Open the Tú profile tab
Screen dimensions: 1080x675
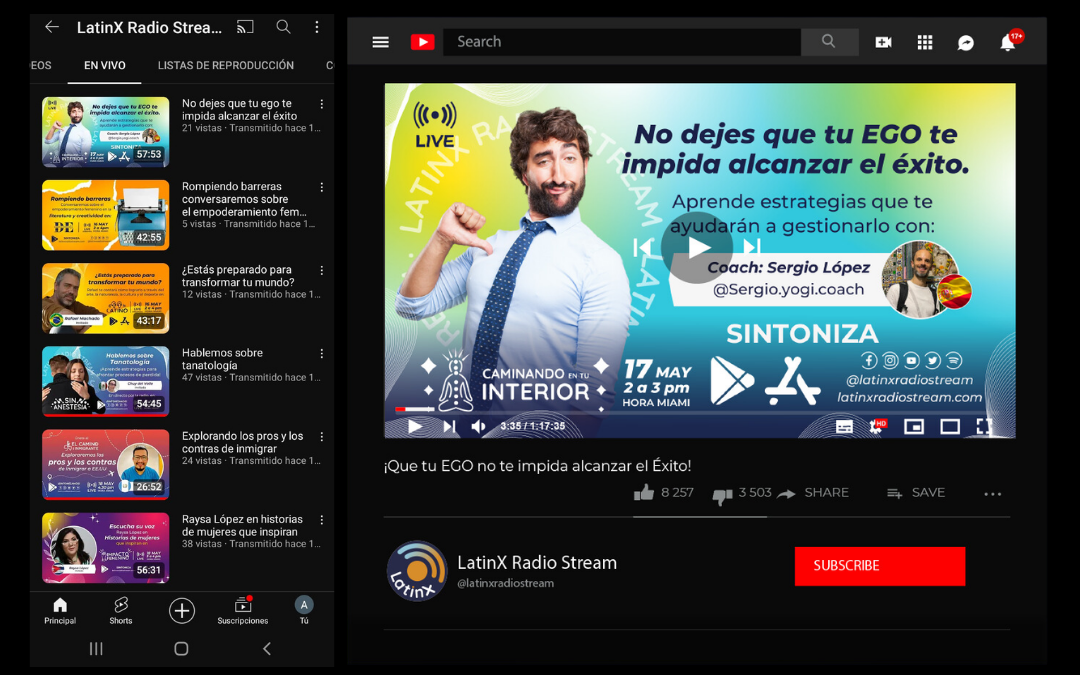coord(304,611)
